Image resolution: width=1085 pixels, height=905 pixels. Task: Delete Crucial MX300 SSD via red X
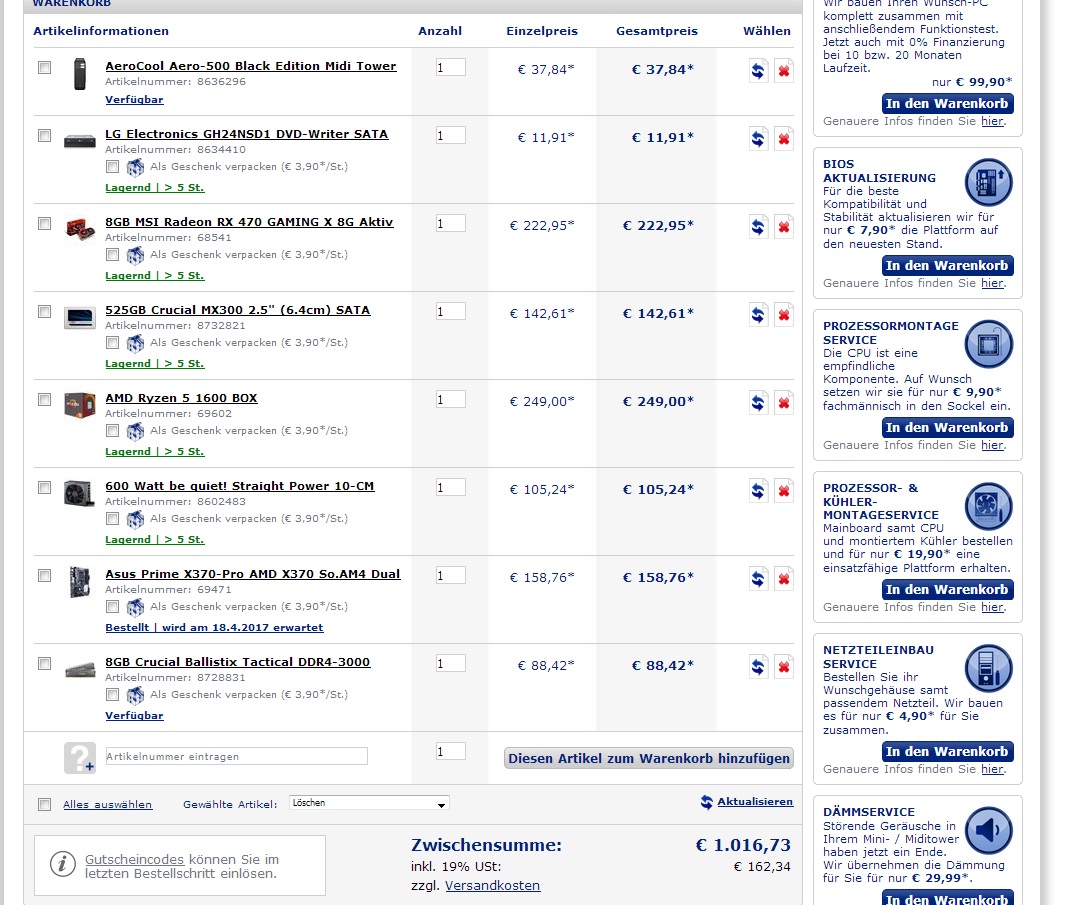point(784,315)
